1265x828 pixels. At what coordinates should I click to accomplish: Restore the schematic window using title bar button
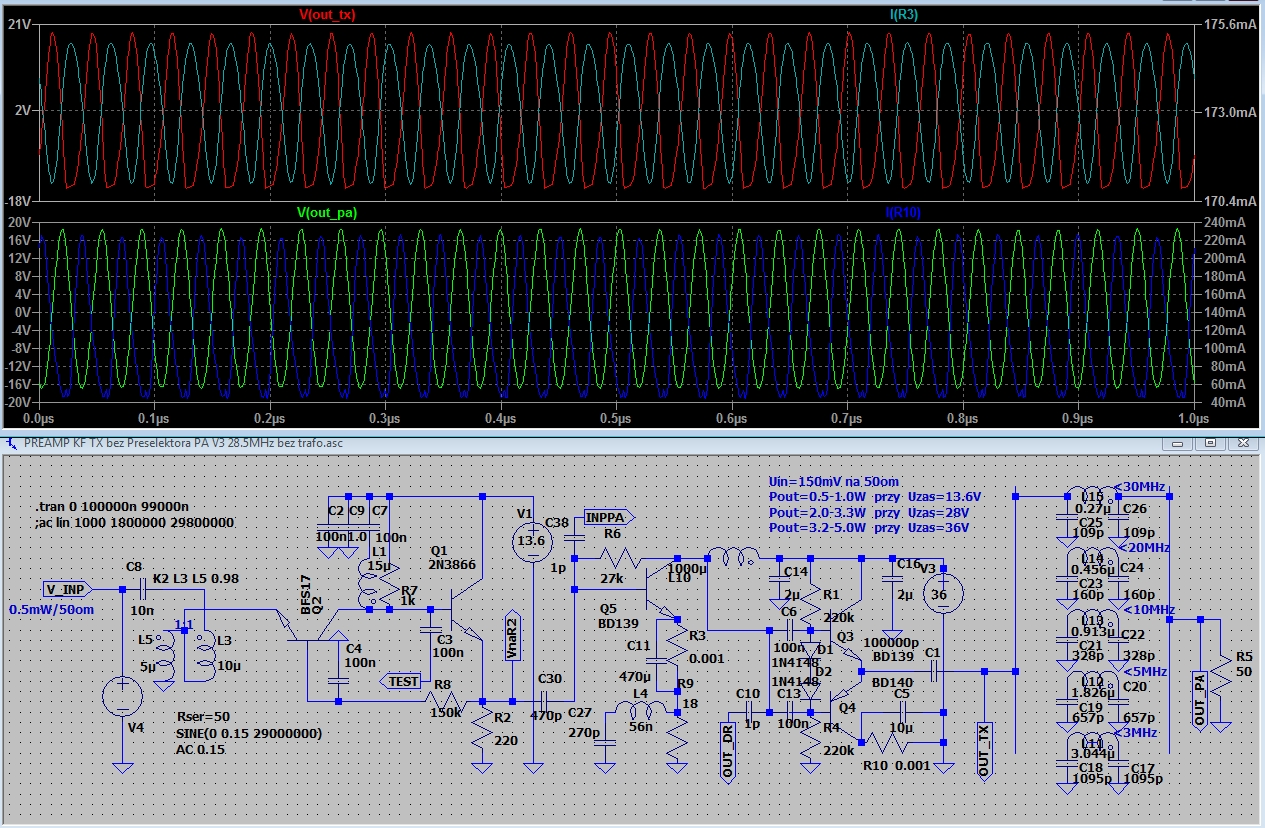tap(1209, 442)
